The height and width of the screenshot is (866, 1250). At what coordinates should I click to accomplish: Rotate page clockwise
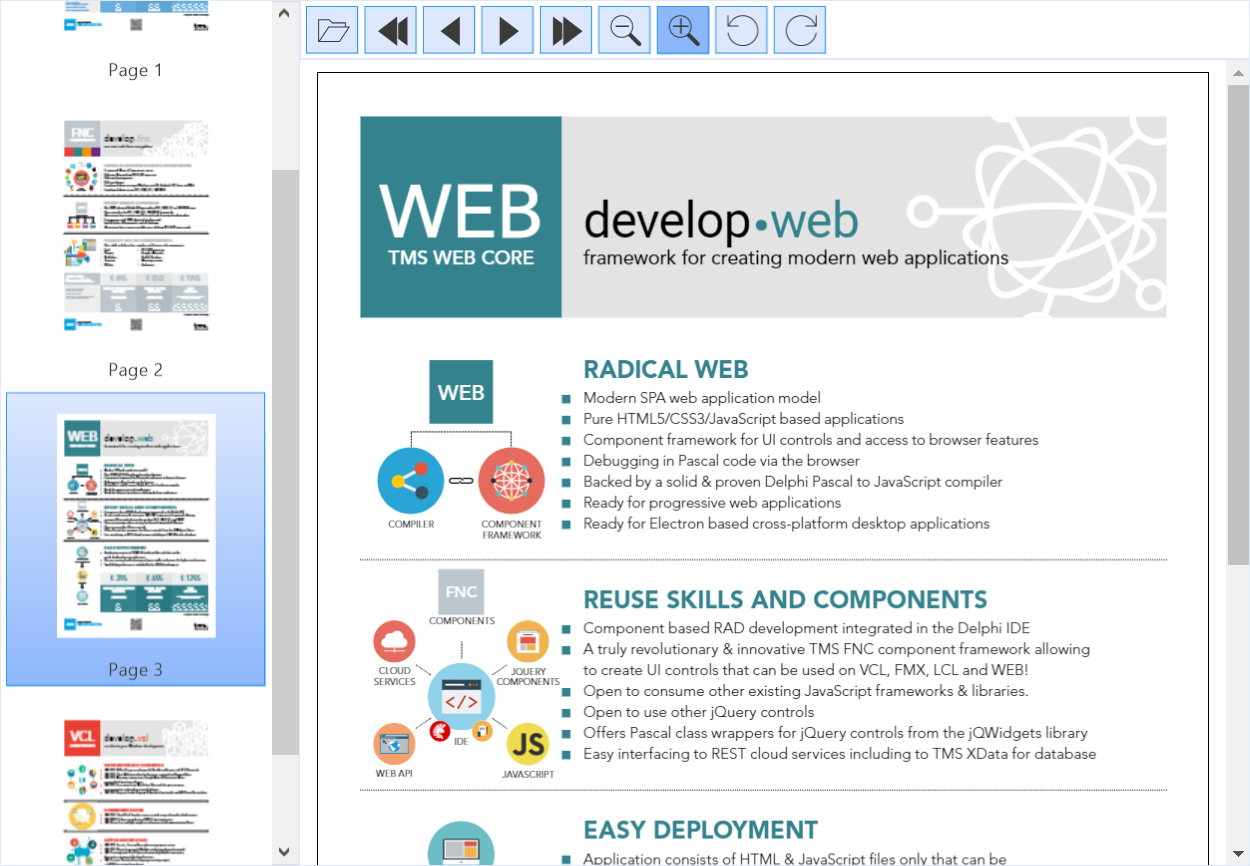pyautogui.click(x=800, y=30)
